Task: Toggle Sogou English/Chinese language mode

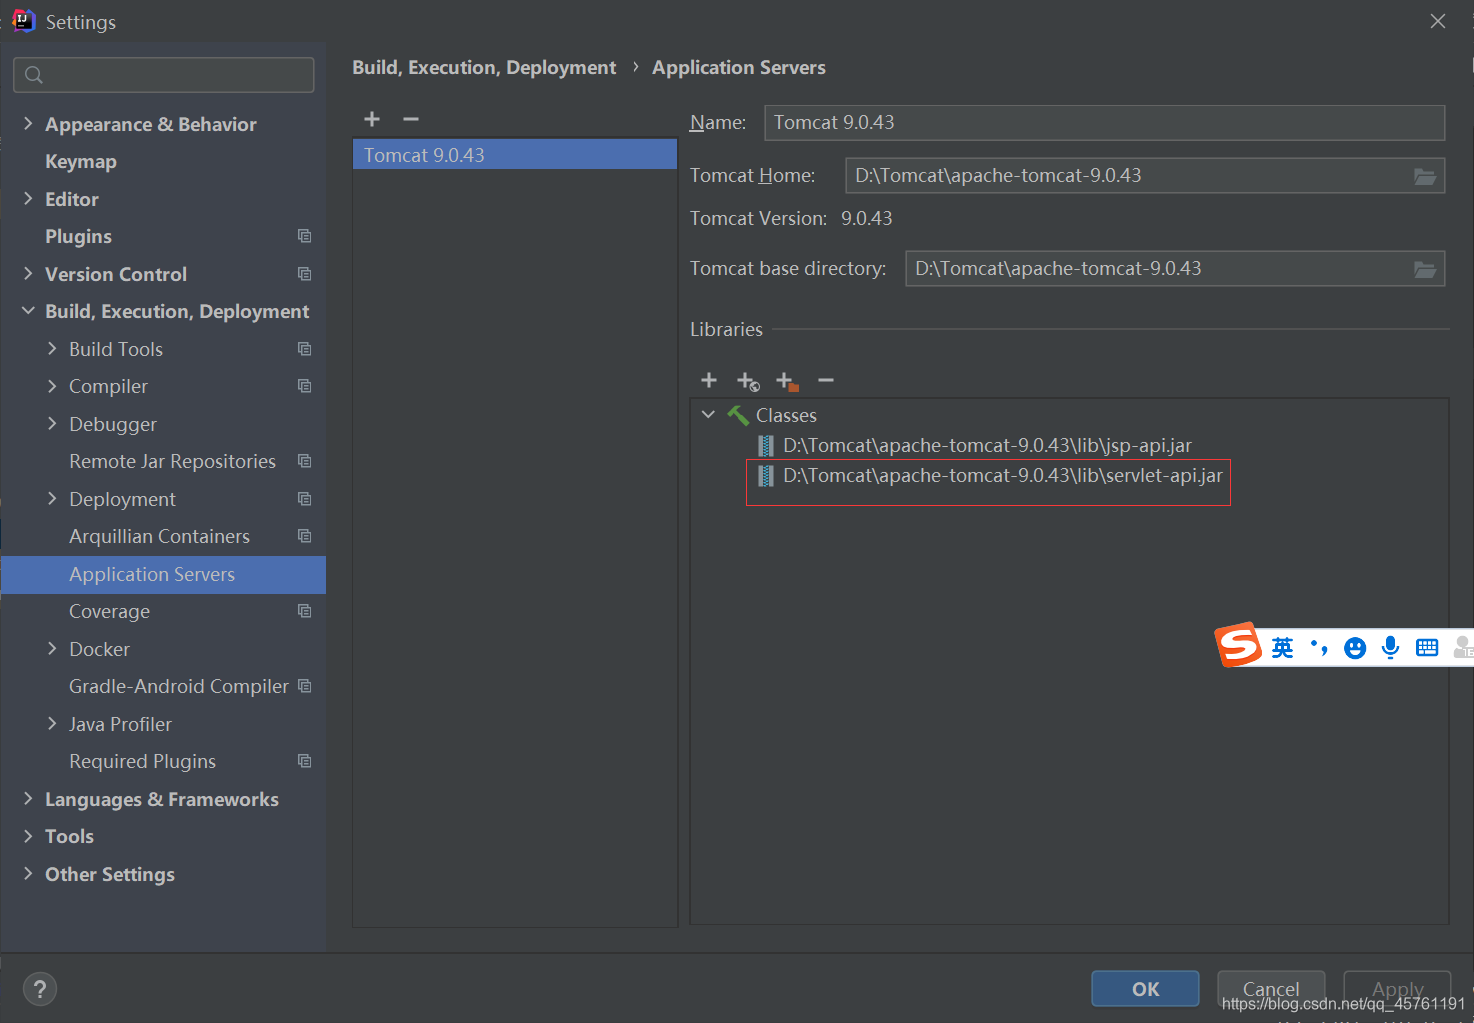Action: (1282, 648)
